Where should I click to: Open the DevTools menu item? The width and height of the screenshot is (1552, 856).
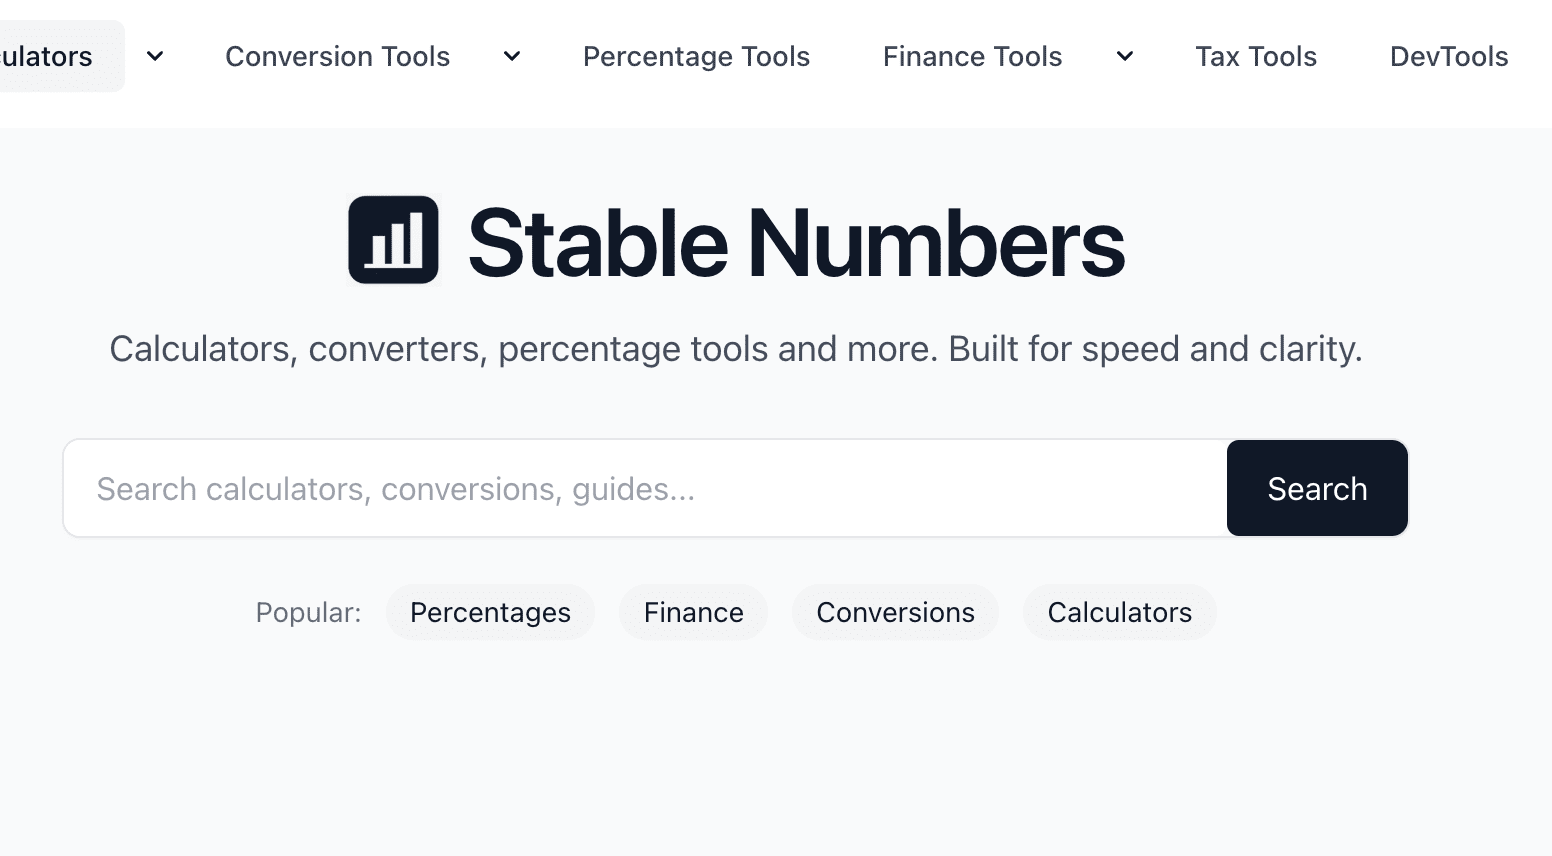pyautogui.click(x=1448, y=56)
